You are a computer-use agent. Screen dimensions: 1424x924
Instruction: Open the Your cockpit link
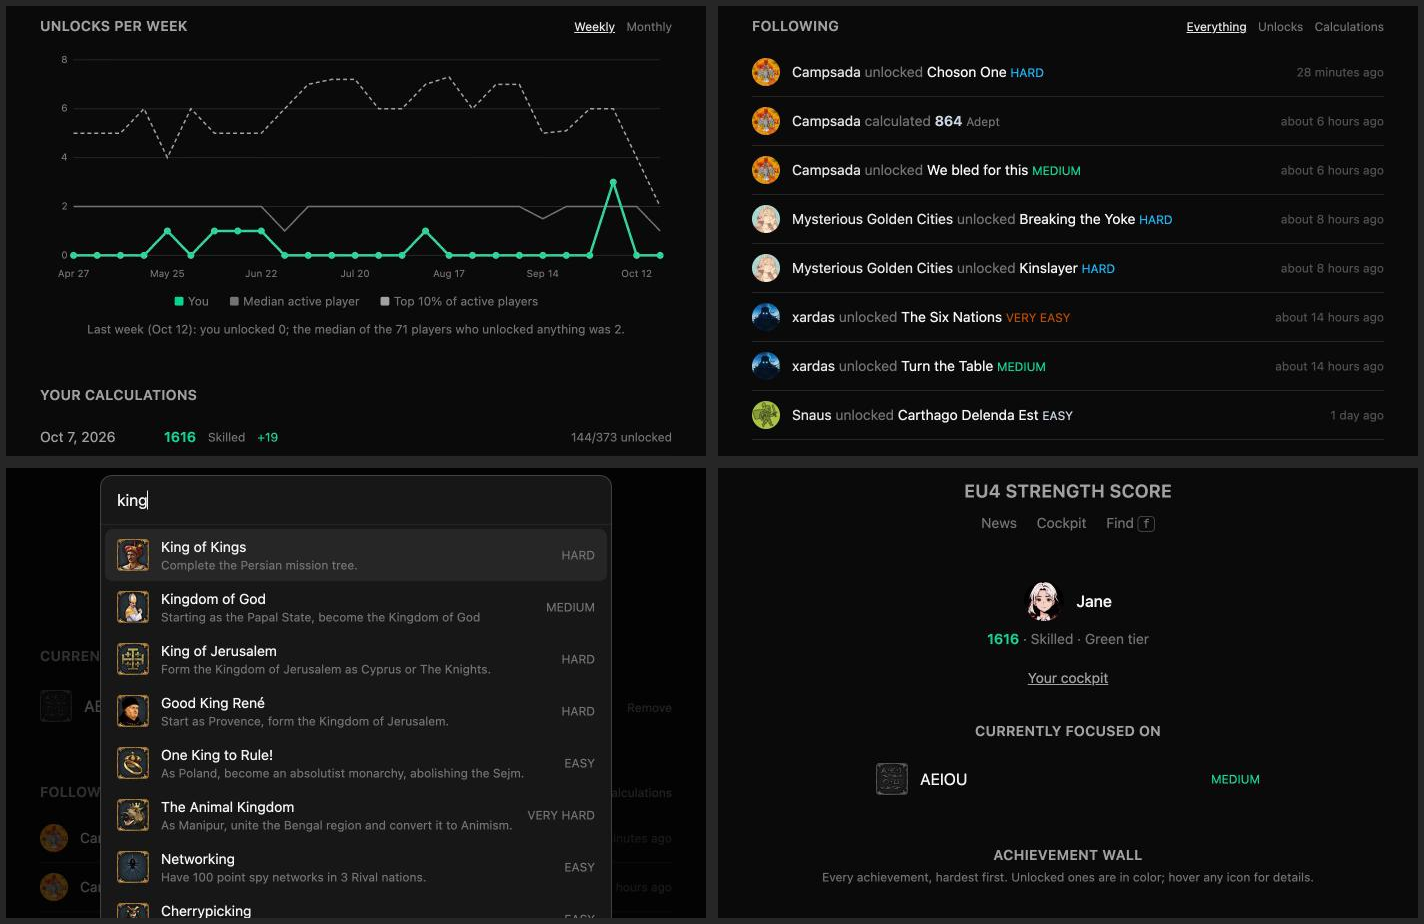1068,678
